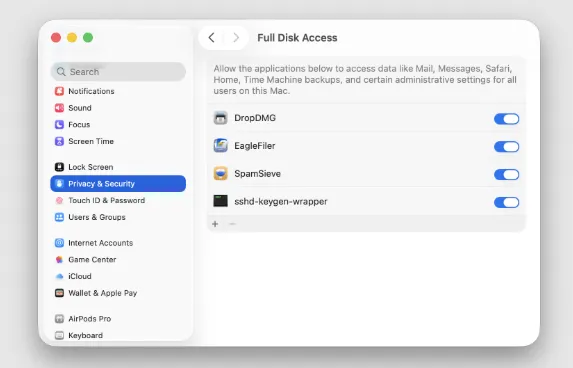
Task: Toggle SpamSieve disk access switch
Action: pyautogui.click(x=506, y=174)
